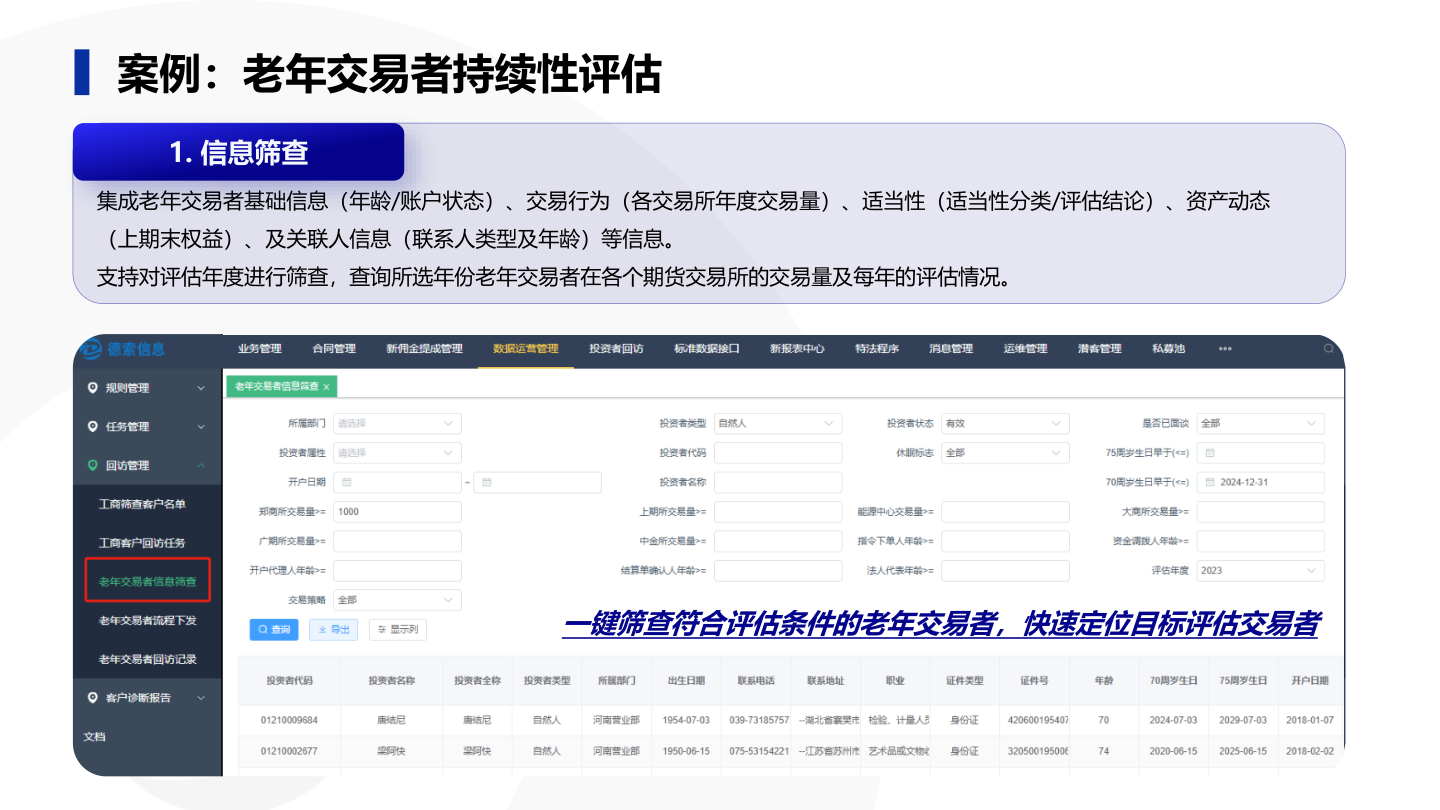Select investor code 01210002677 in the table
1440x810 pixels.
289,751
